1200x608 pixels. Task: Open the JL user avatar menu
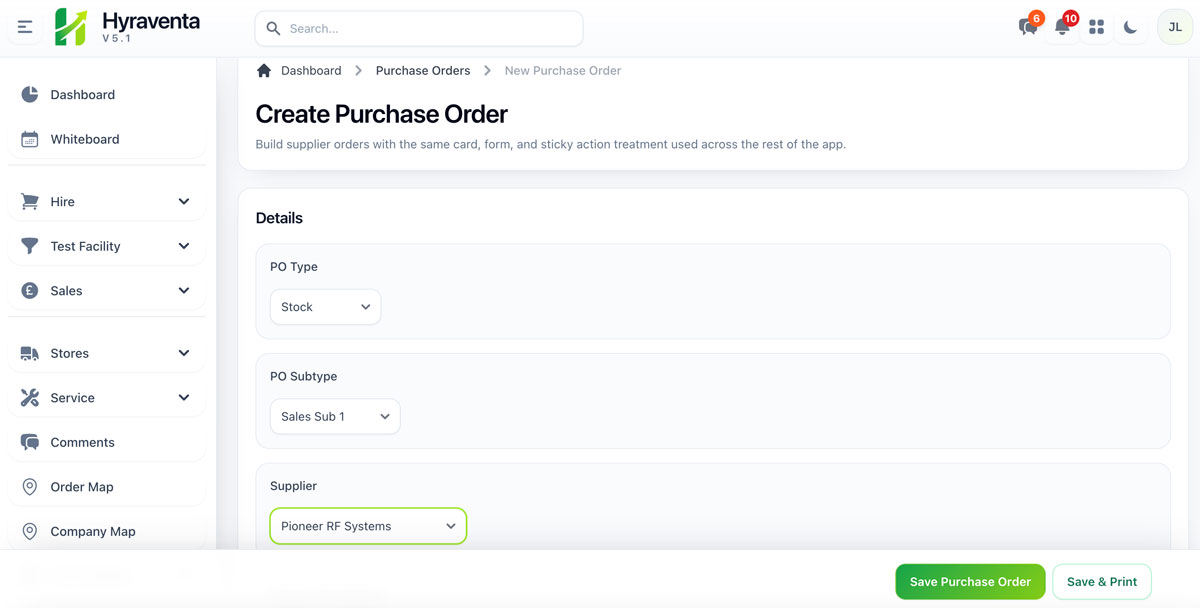point(1175,28)
